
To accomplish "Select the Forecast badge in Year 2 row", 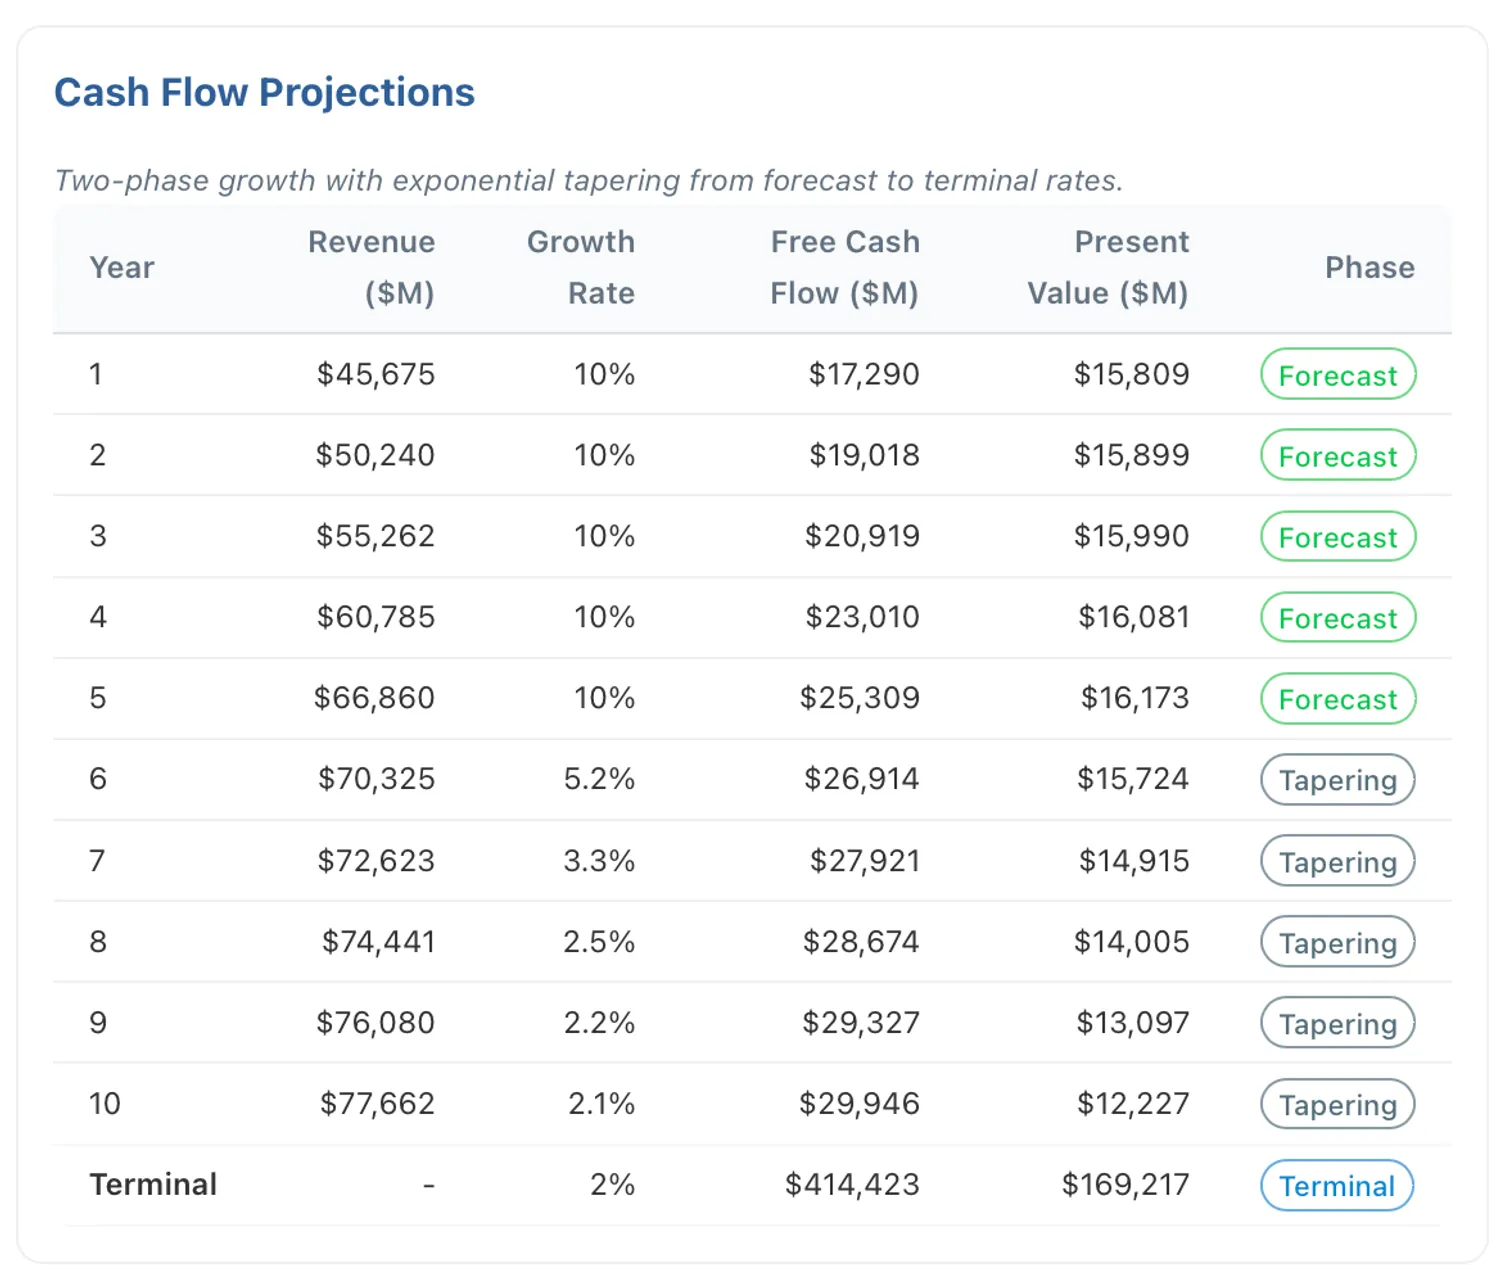I will pyautogui.click(x=1338, y=456).
